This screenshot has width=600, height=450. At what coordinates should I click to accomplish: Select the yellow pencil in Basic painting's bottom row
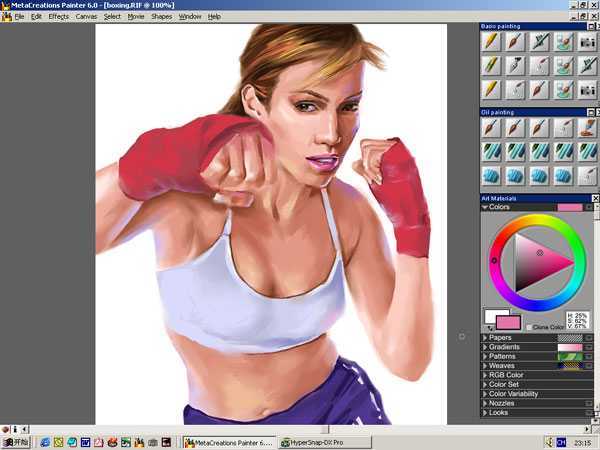click(x=491, y=90)
